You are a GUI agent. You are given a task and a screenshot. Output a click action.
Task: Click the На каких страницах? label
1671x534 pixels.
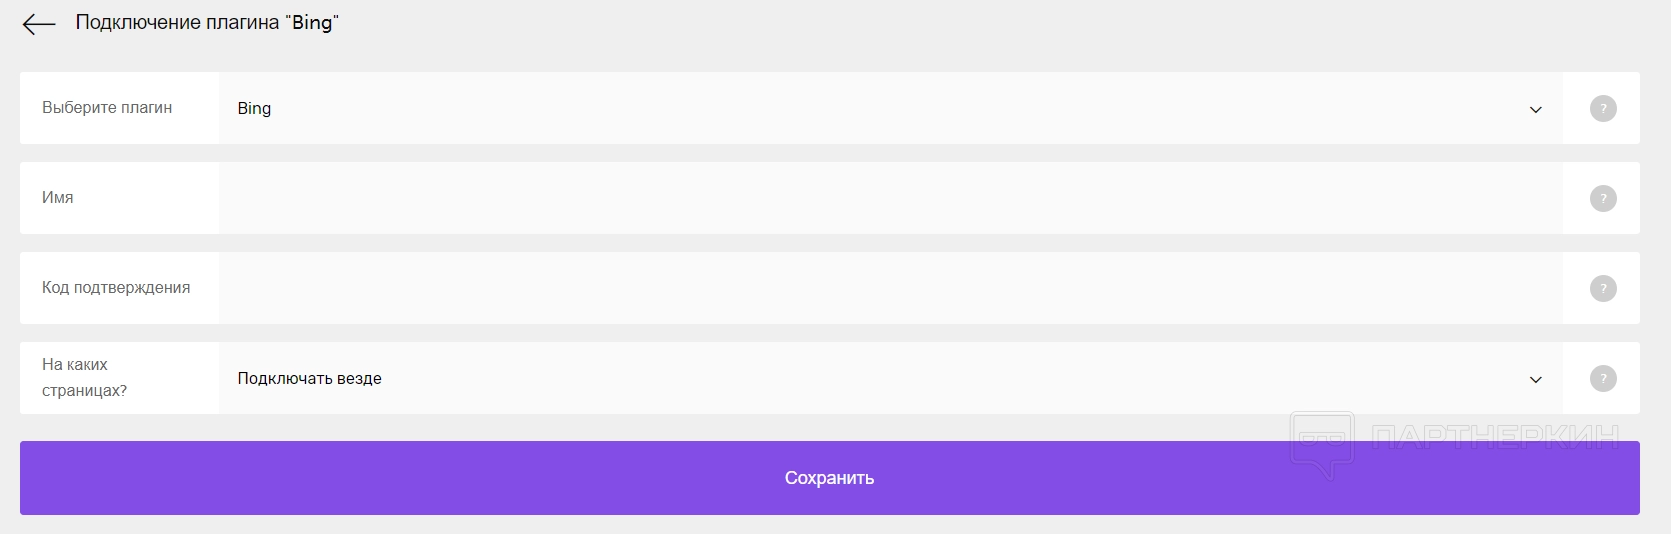click(x=84, y=378)
